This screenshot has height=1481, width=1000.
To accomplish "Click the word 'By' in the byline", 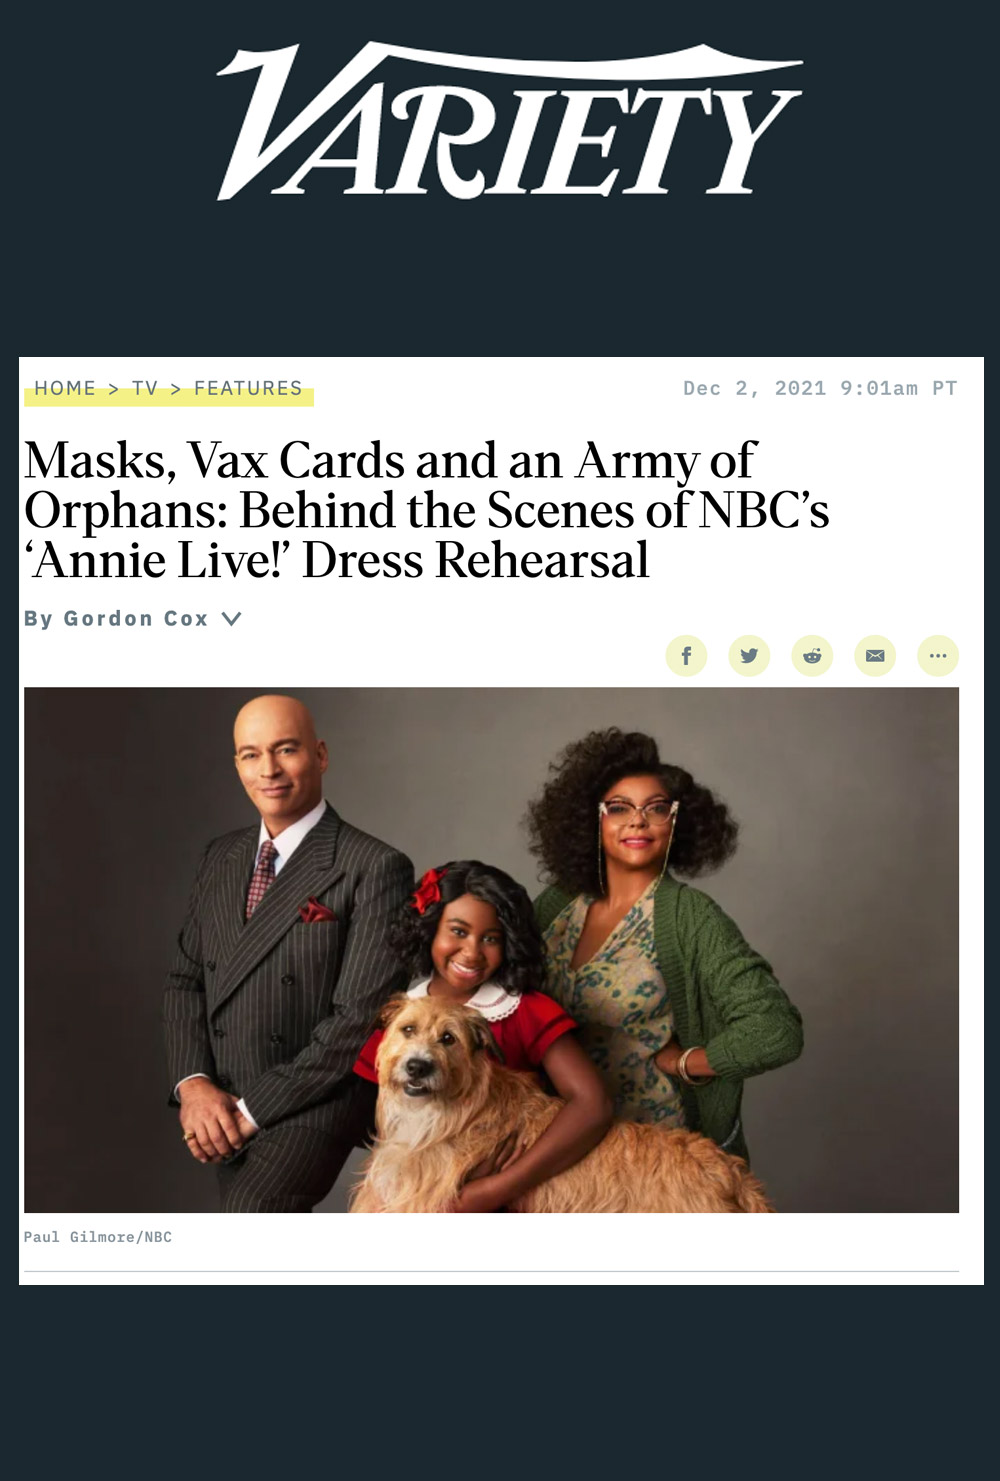I will (38, 619).
